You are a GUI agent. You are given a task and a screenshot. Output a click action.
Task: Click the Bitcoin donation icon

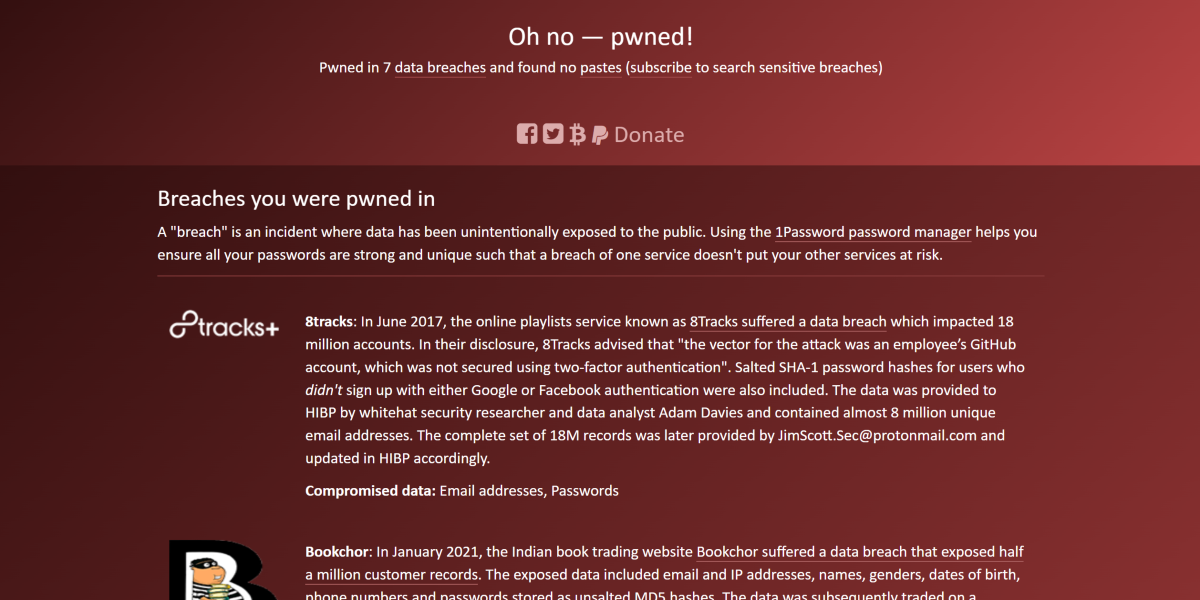[577, 134]
